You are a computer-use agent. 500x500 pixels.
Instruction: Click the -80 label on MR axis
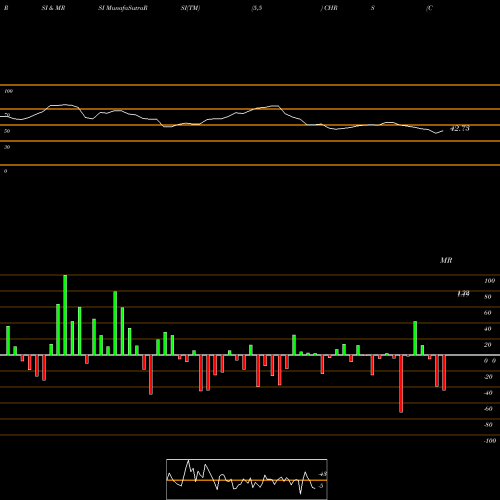488,425
